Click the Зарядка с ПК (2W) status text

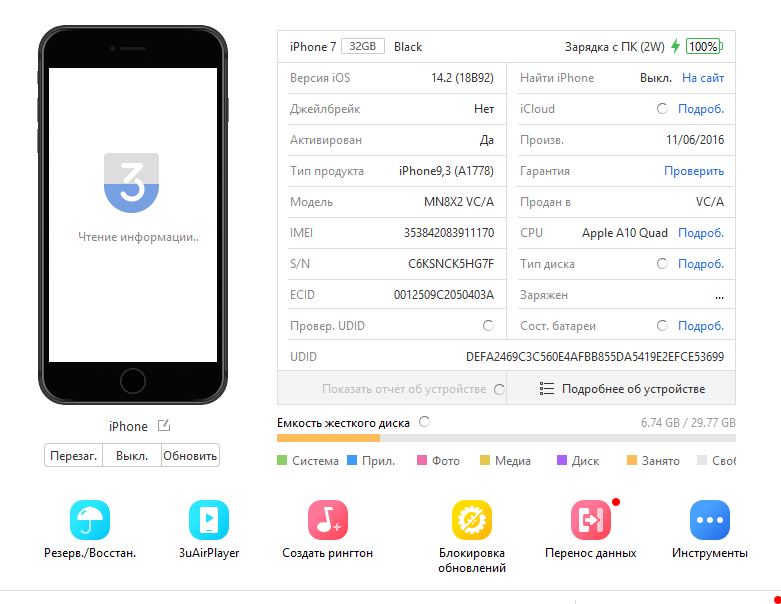pyautogui.click(x=615, y=47)
